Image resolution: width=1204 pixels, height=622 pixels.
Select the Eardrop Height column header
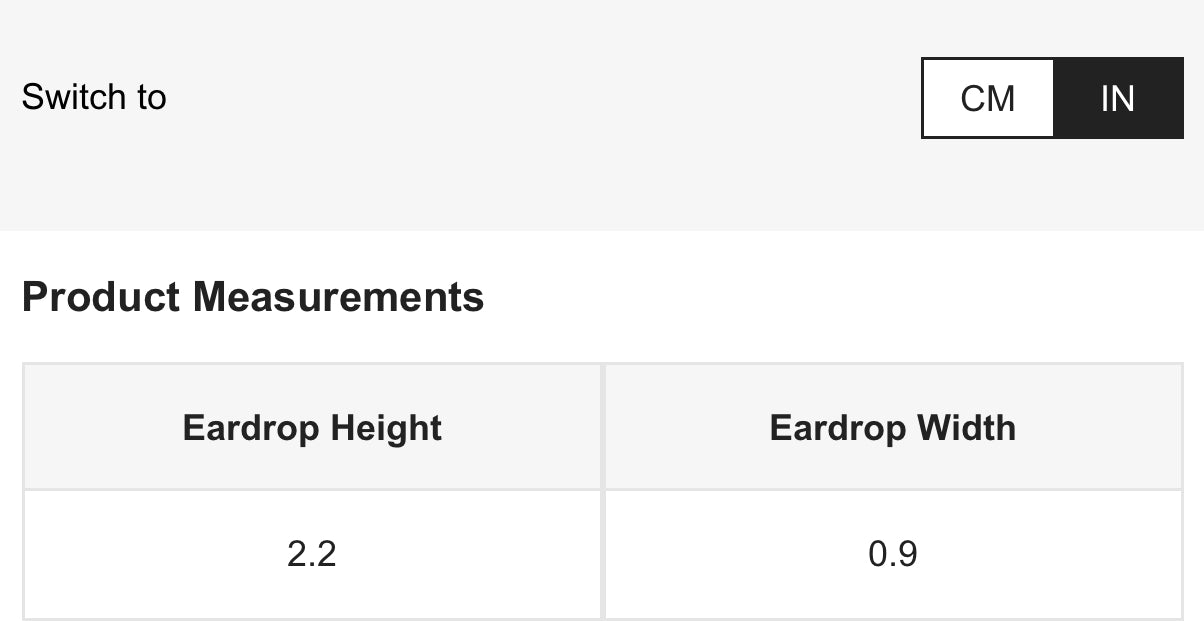coord(312,428)
